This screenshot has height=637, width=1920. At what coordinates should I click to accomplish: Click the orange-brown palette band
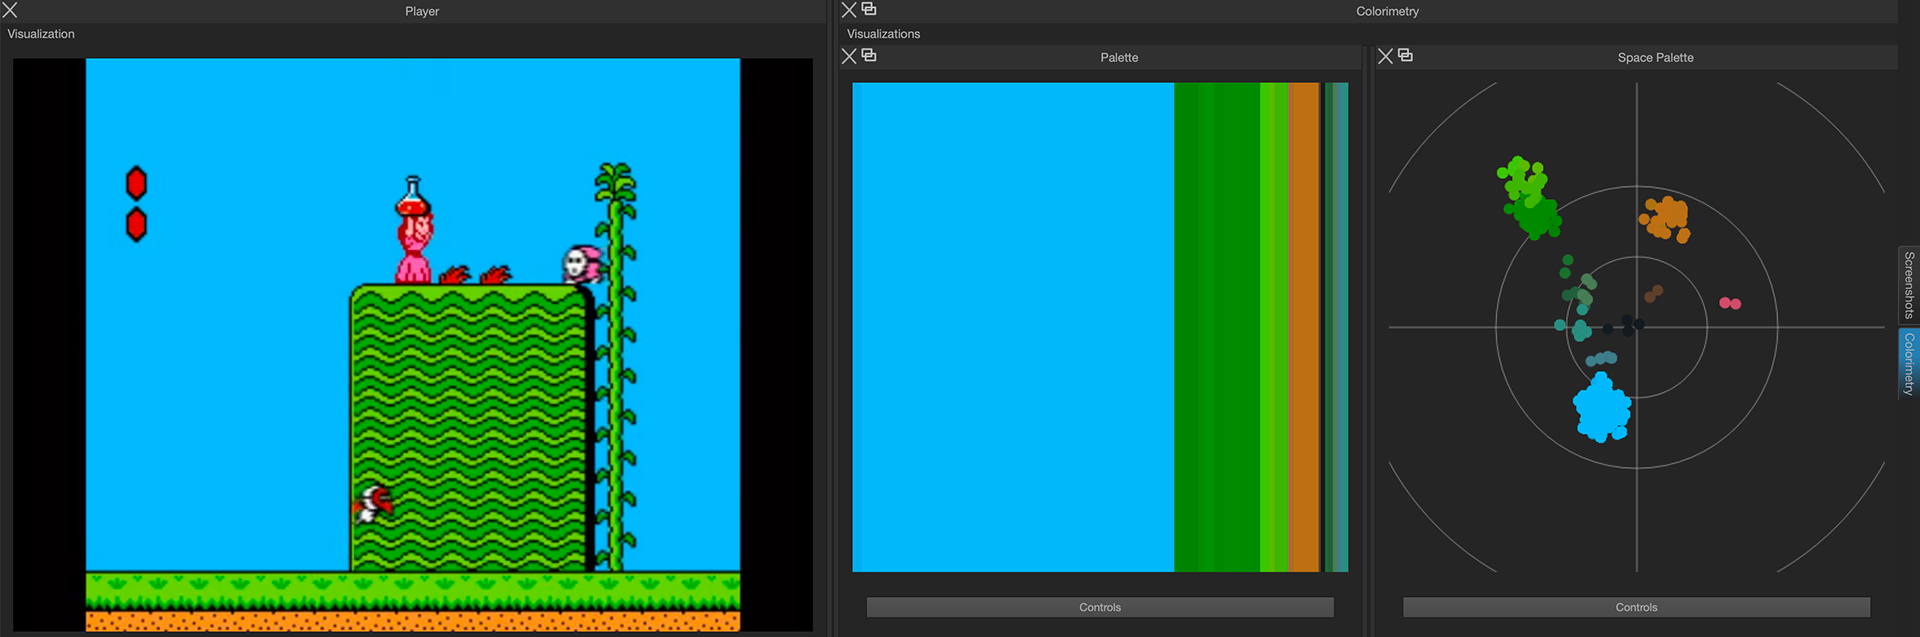tap(1304, 327)
